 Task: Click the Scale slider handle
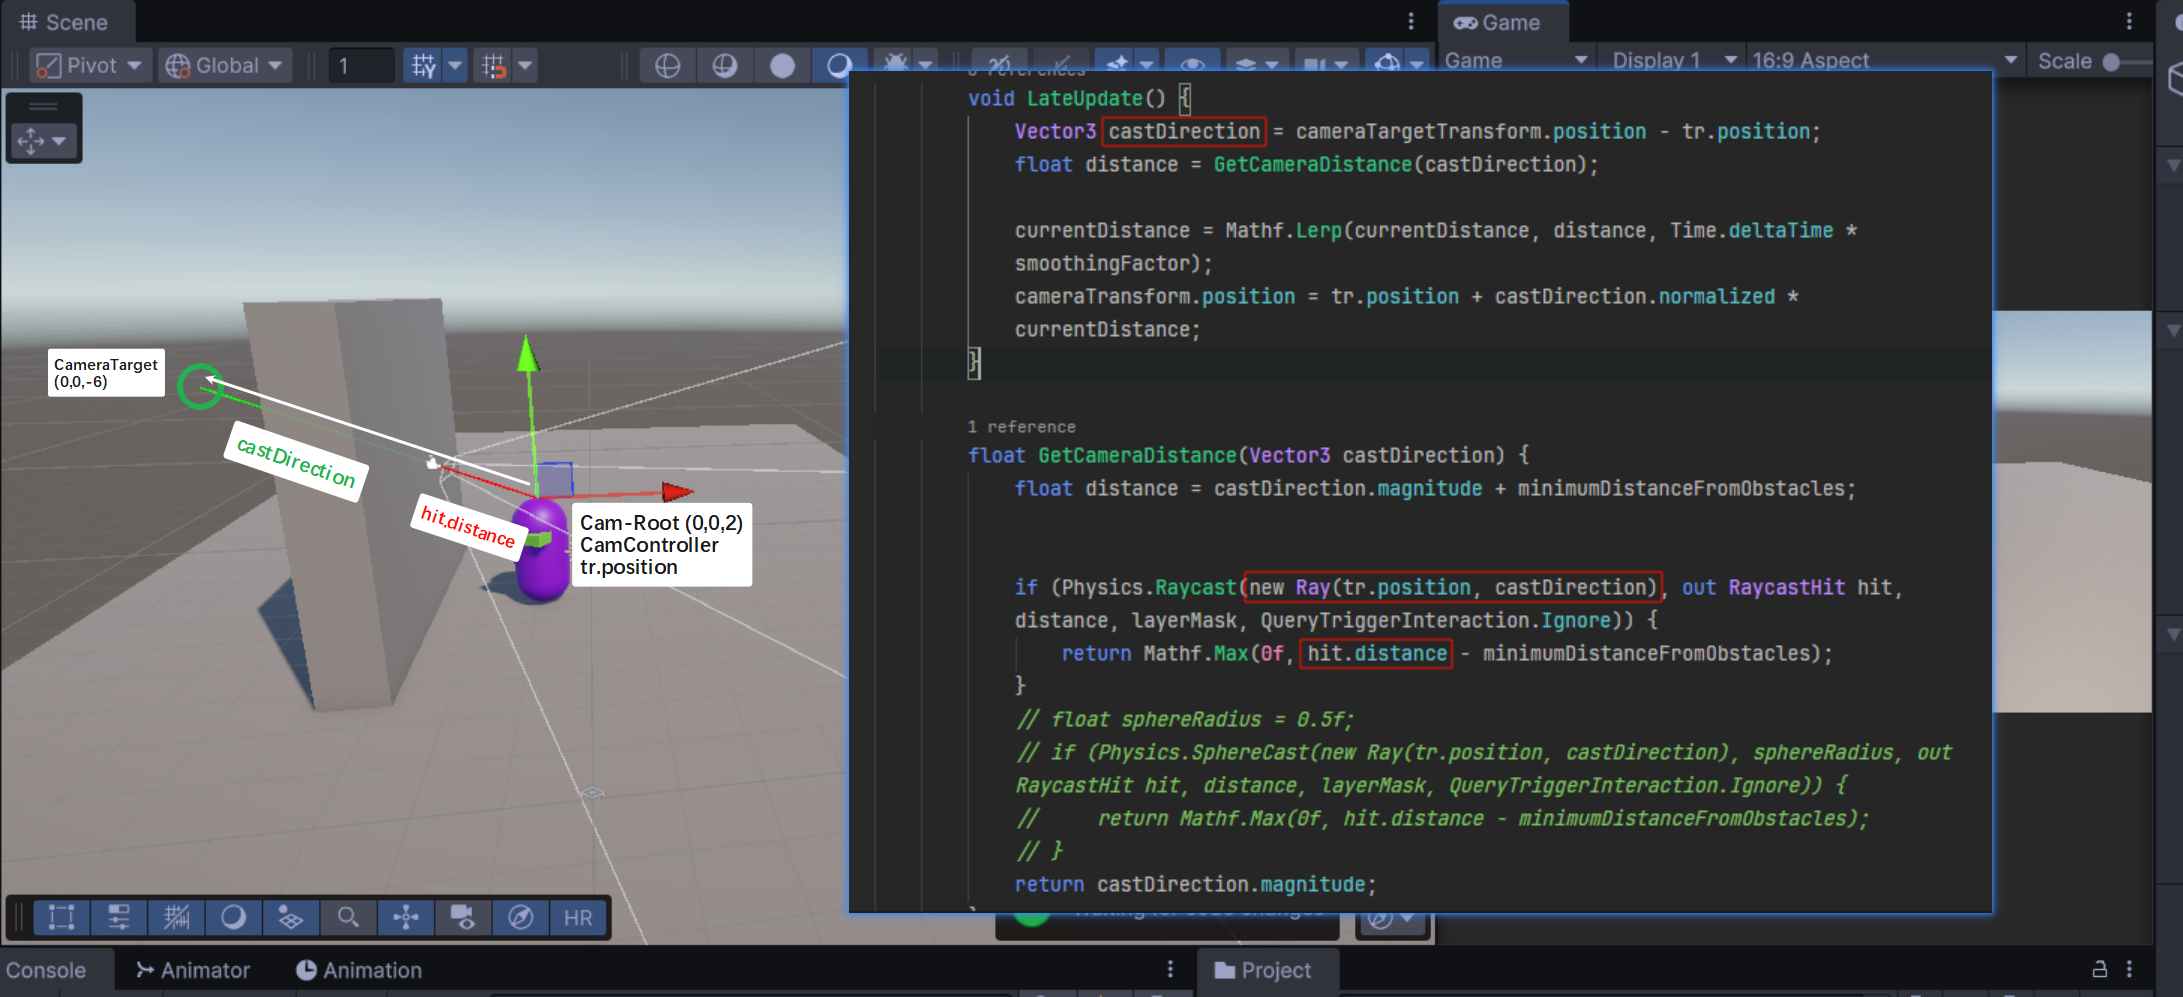2111,61
